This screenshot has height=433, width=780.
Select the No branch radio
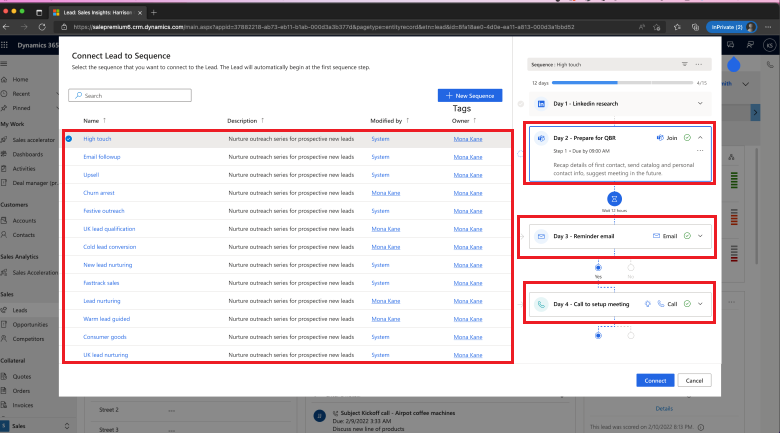631,268
